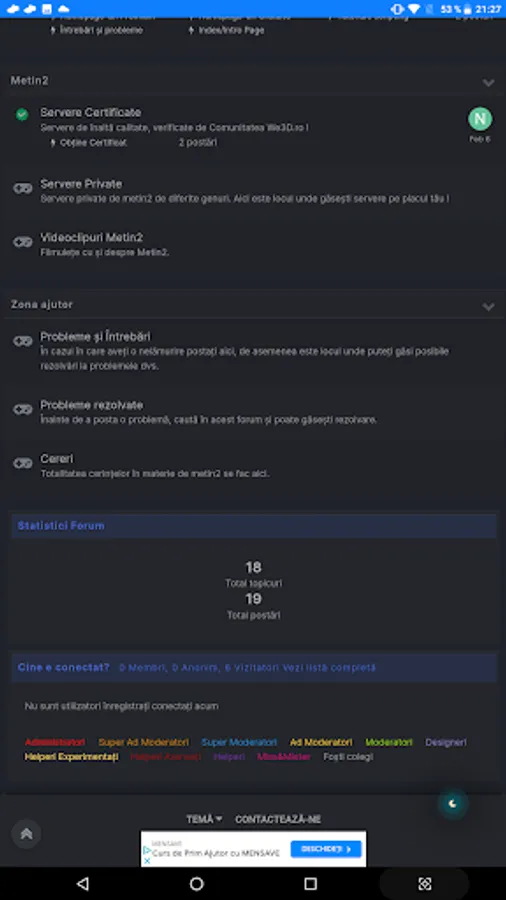The height and width of the screenshot is (900, 506).
Task: Click the gamepad icon next to Servere Private
Action: point(23,188)
